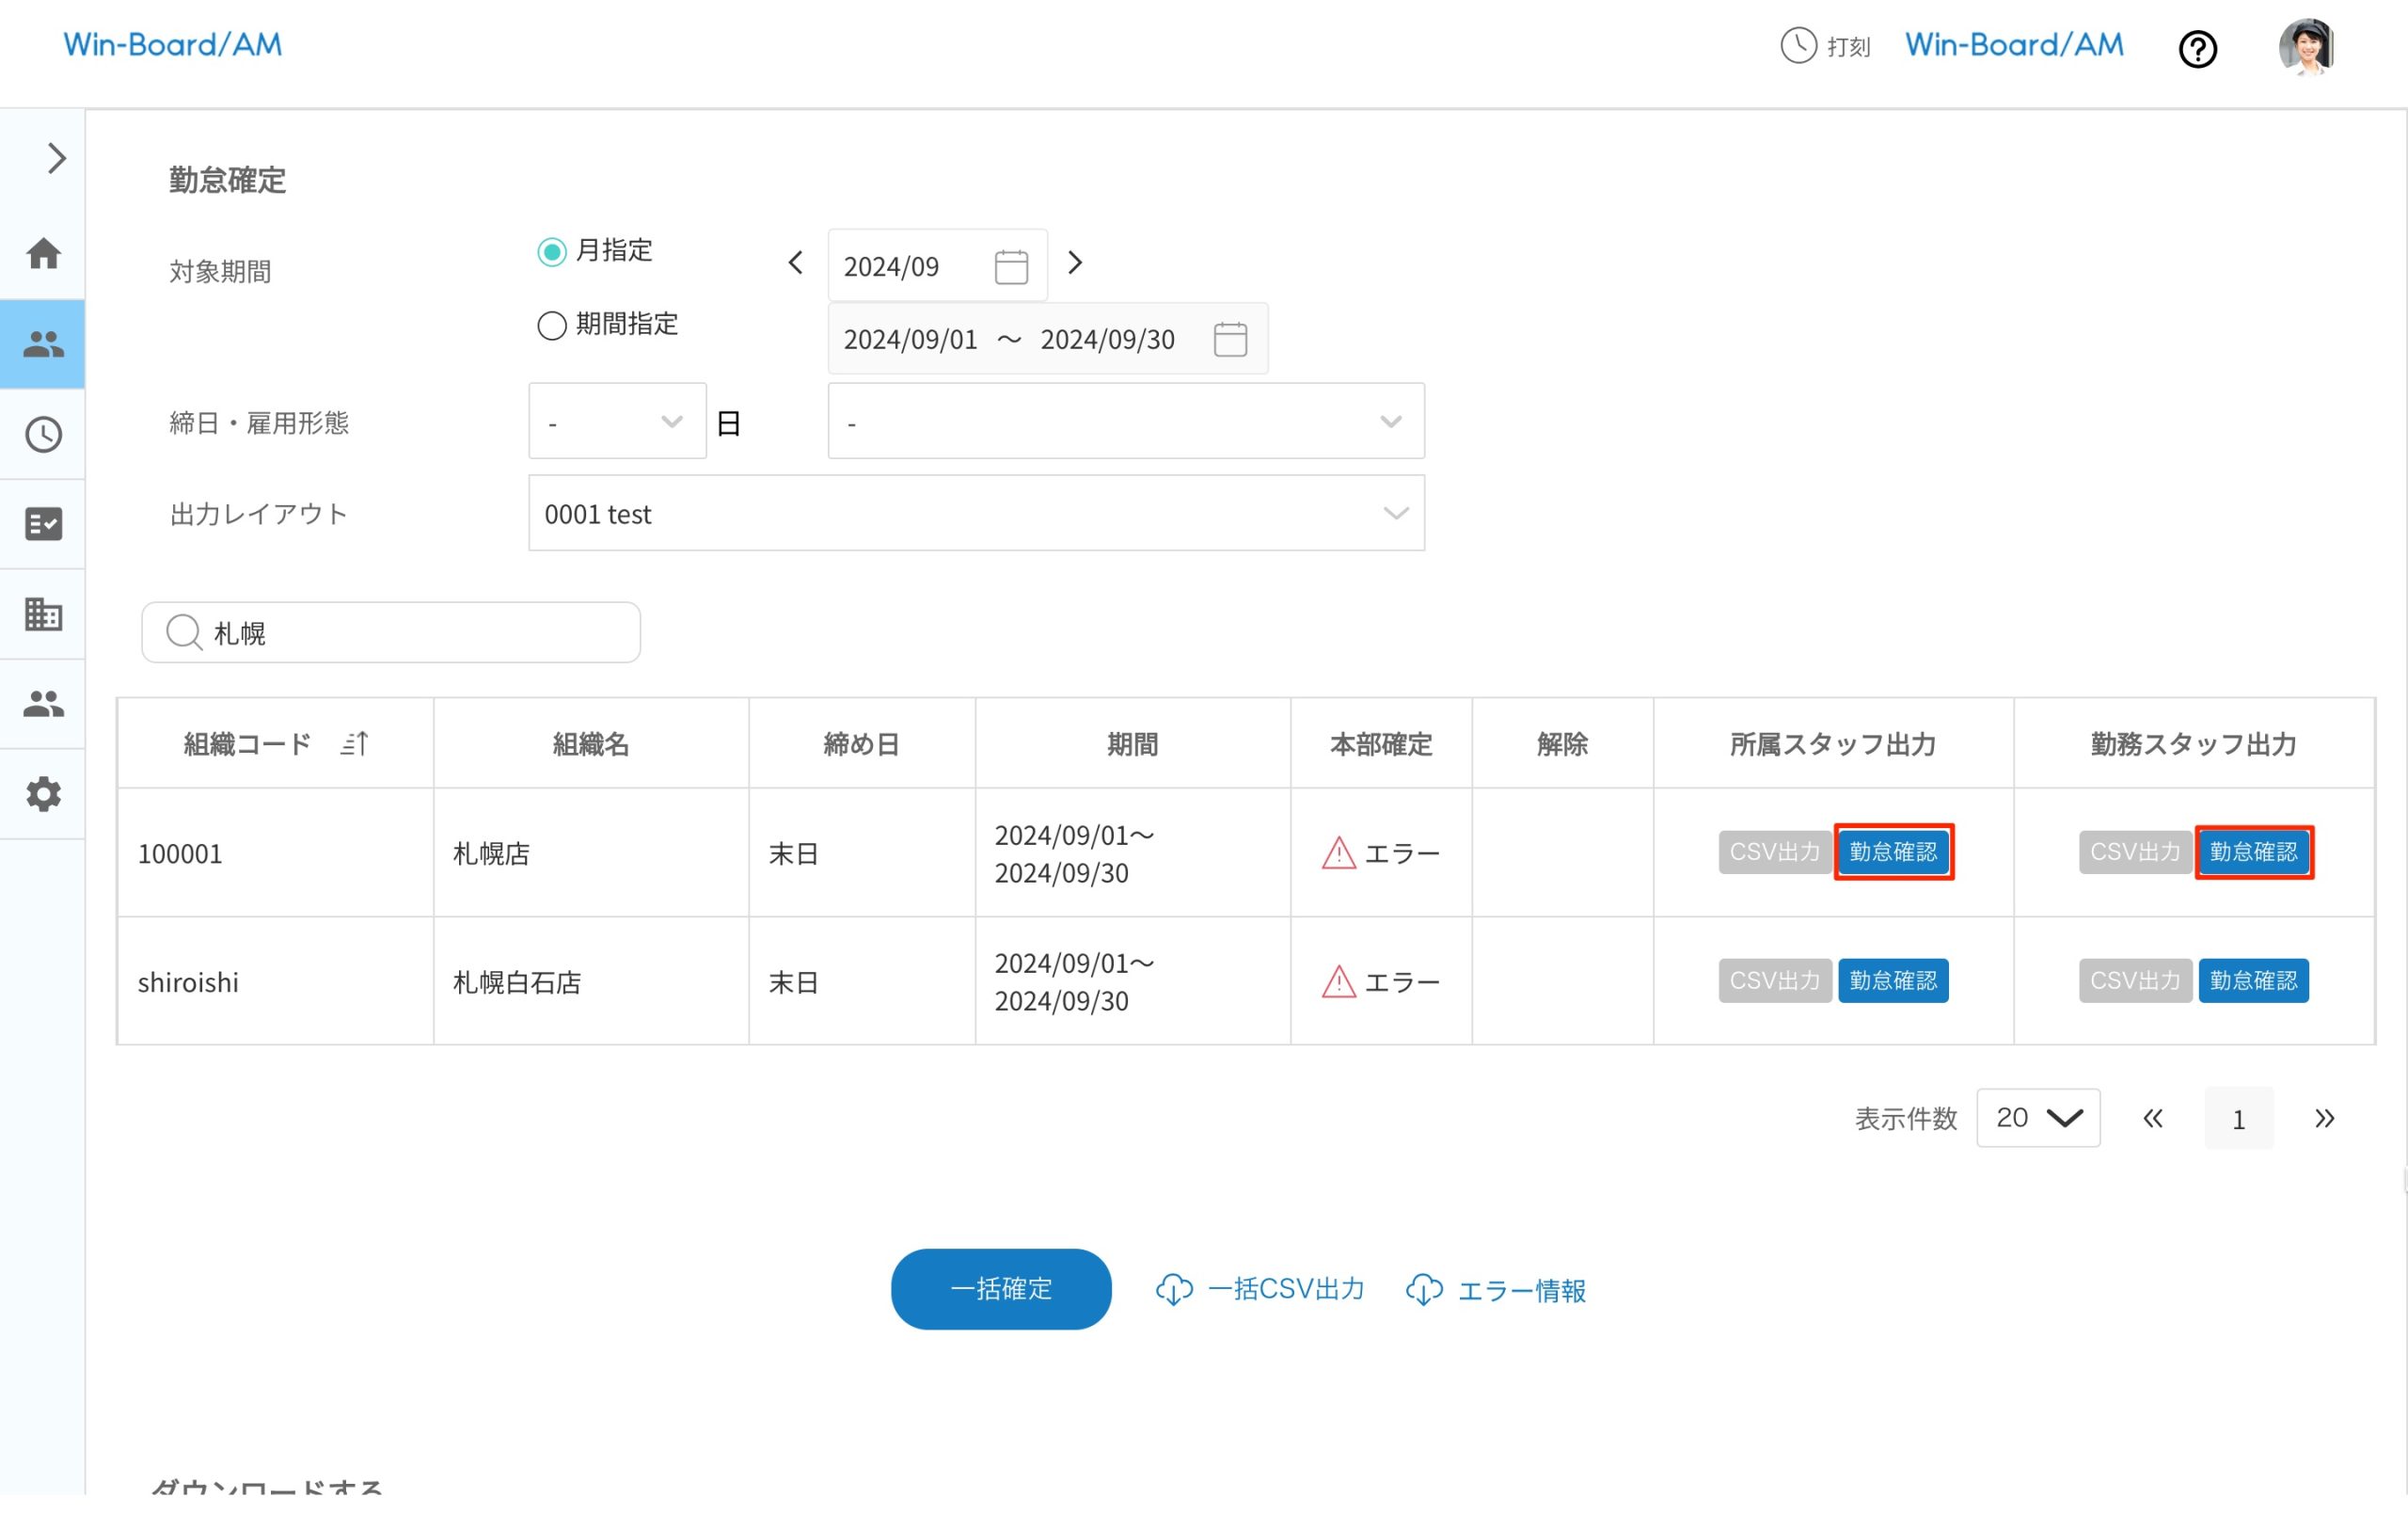Select the 月指定 radio button

click(551, 251)
